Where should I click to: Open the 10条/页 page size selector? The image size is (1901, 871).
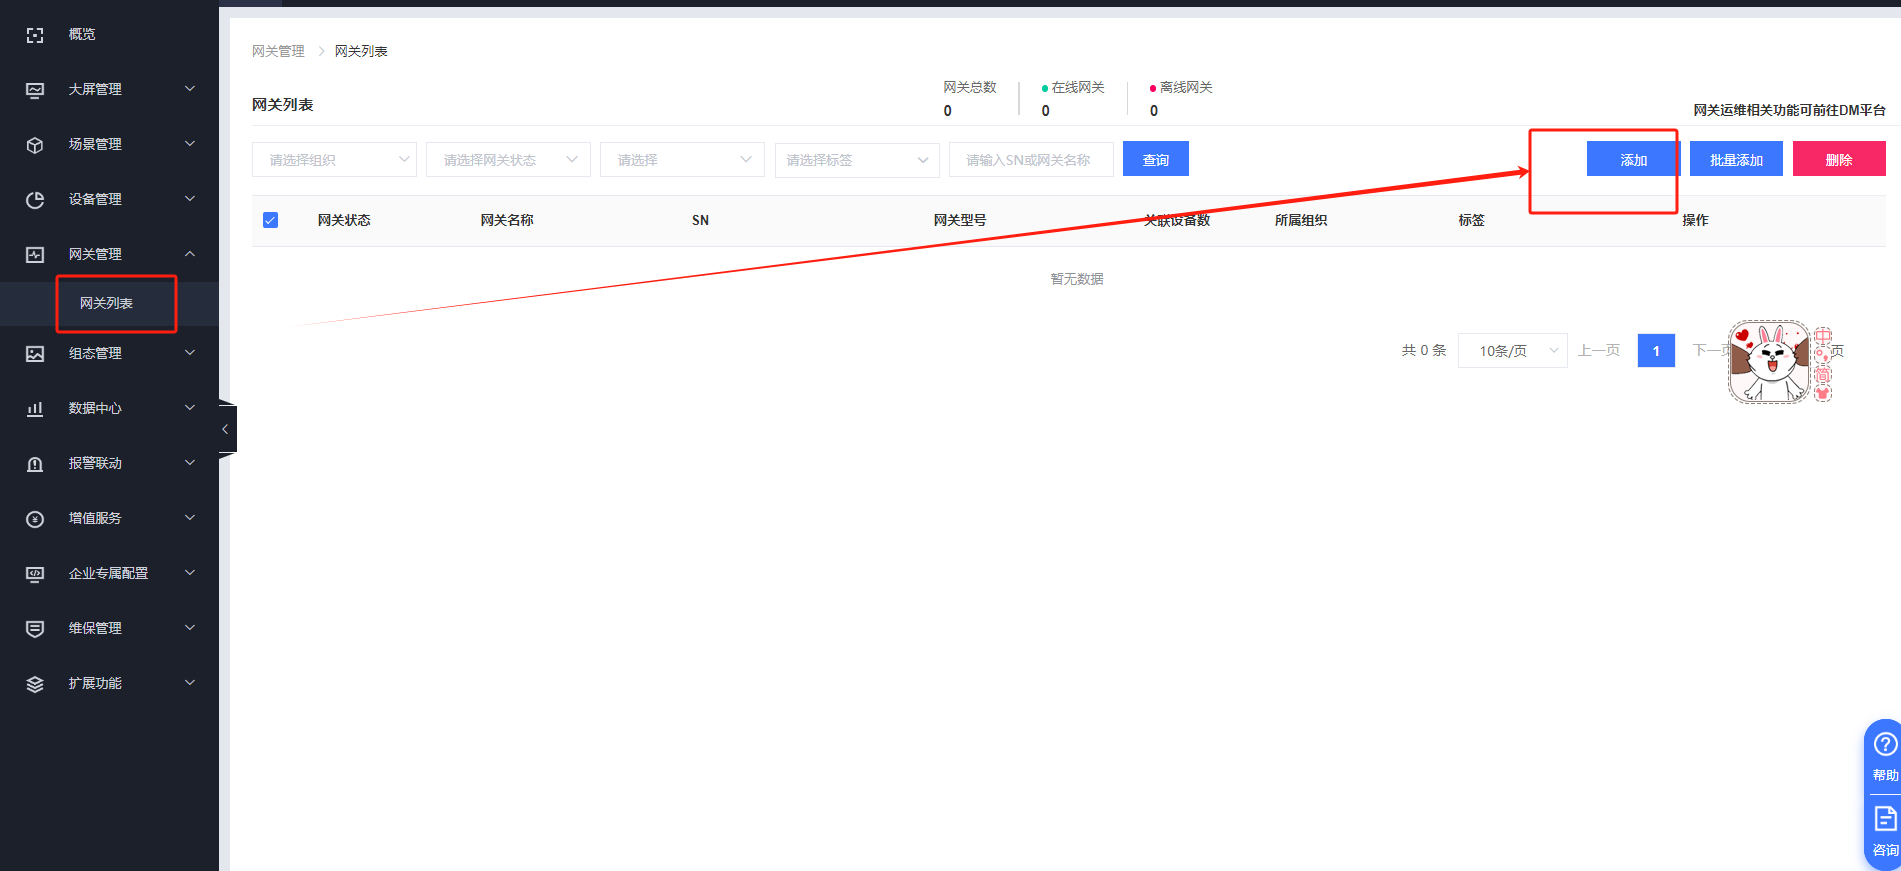(x=1512, y=351)
